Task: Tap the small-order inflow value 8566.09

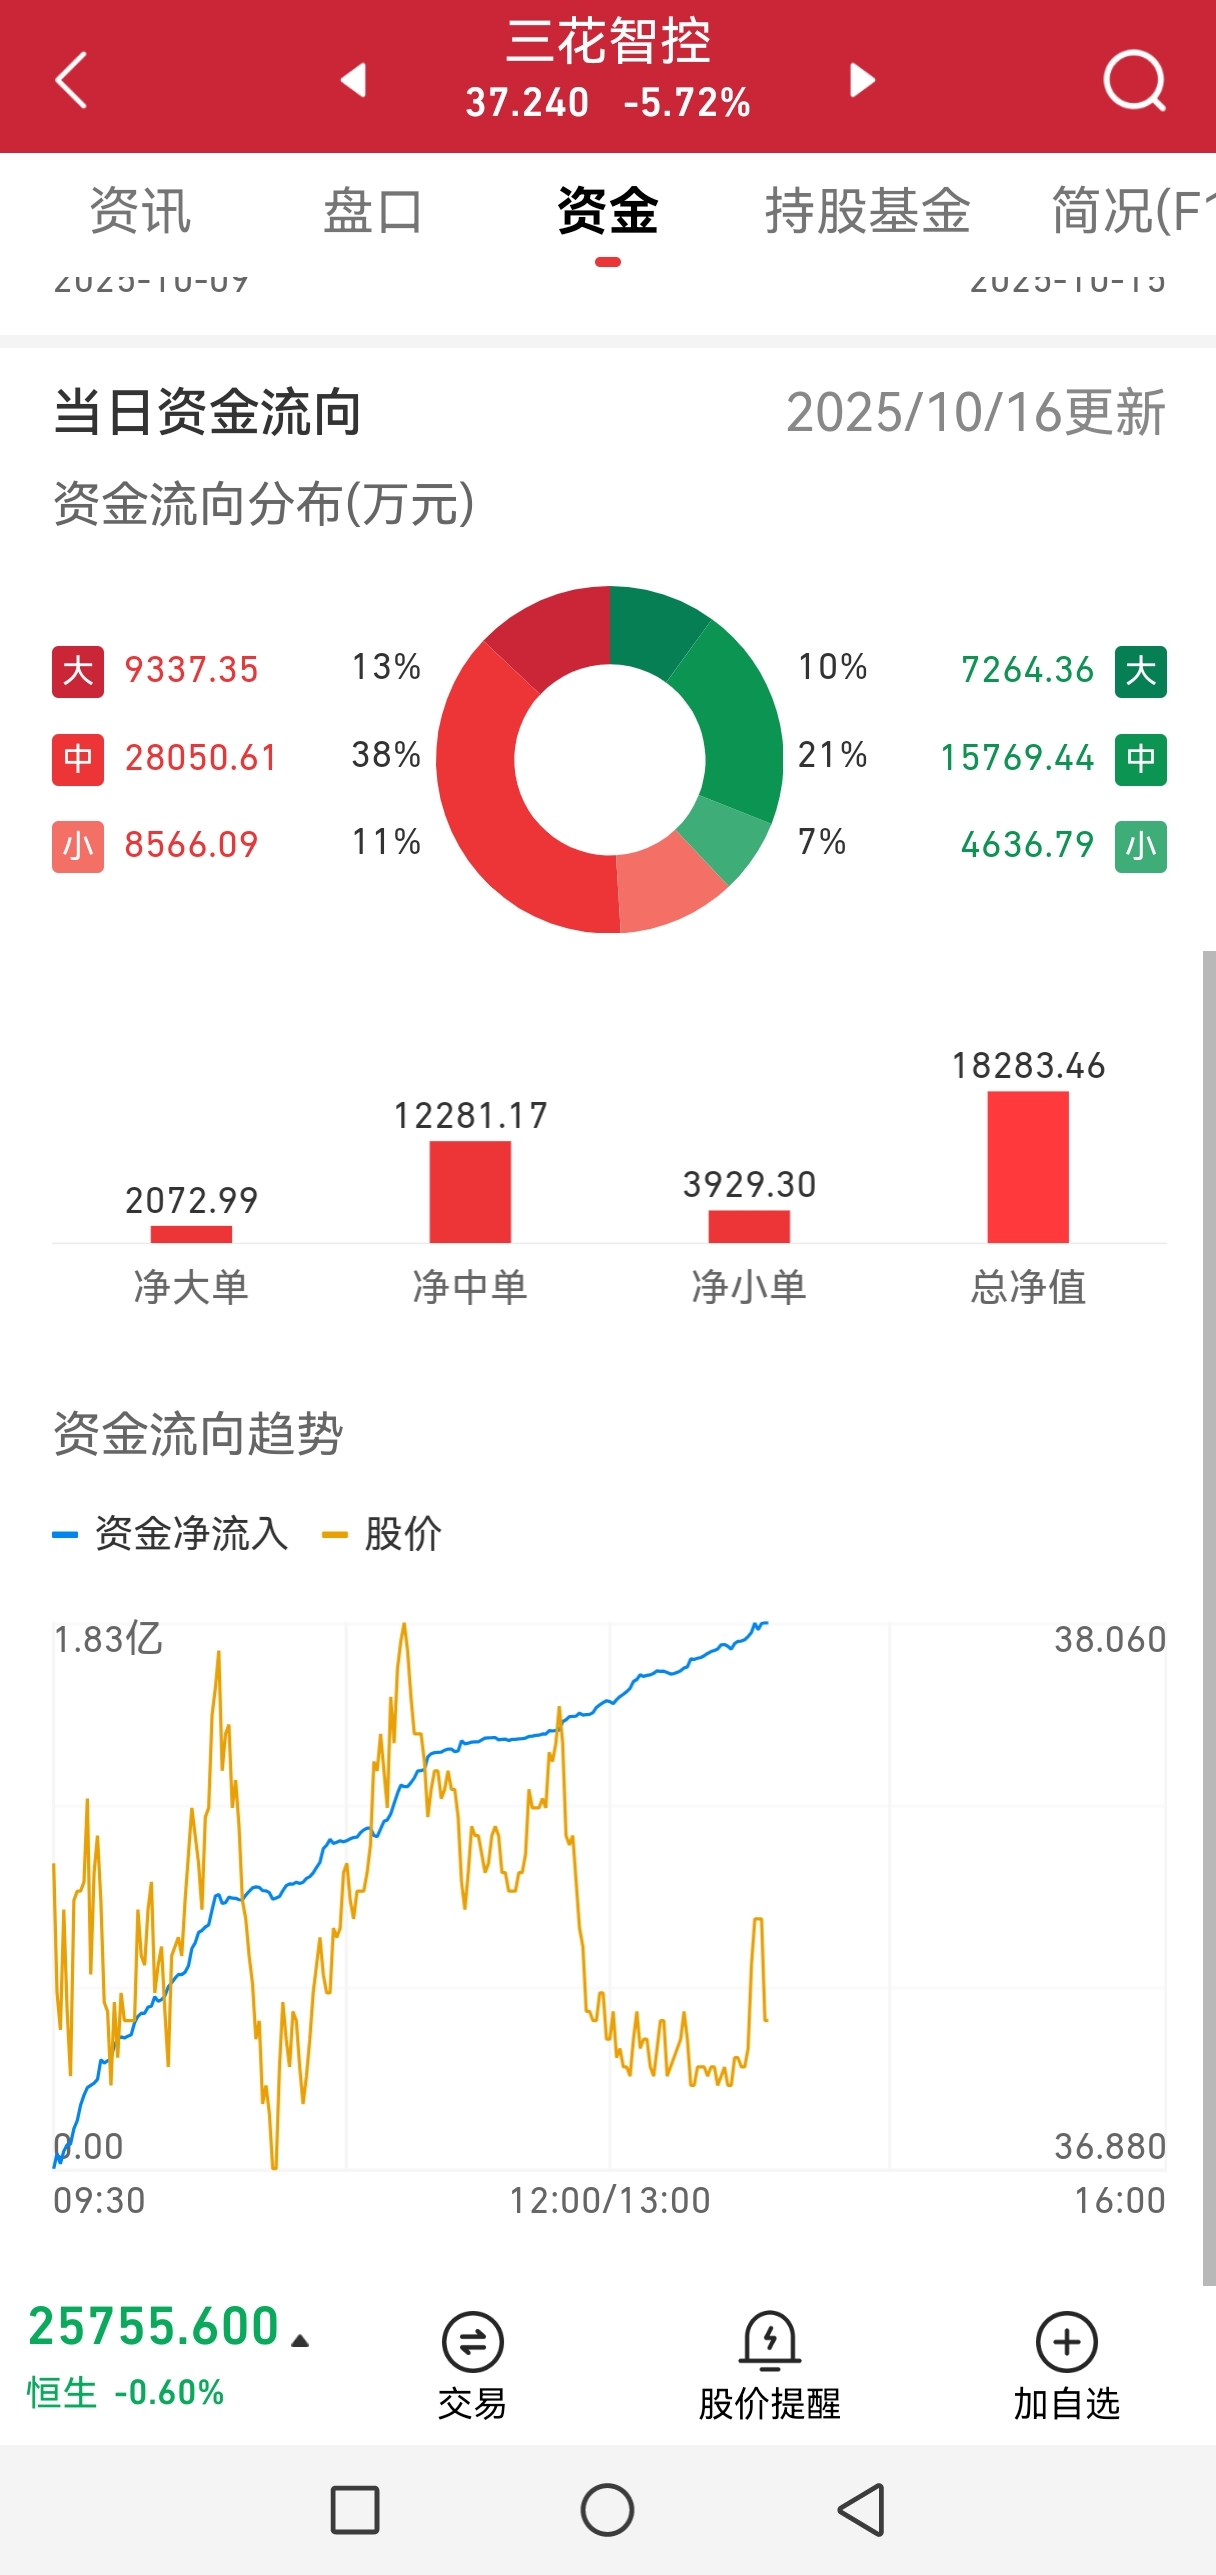Action: 191,845
